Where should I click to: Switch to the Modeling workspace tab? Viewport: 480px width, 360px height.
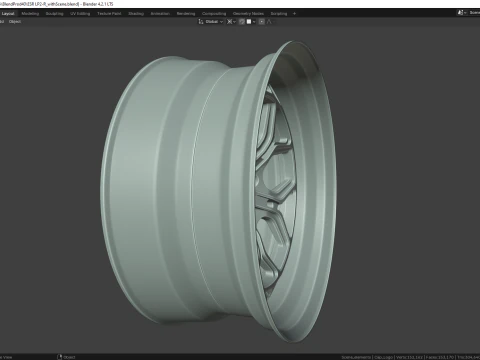[30, 14]
